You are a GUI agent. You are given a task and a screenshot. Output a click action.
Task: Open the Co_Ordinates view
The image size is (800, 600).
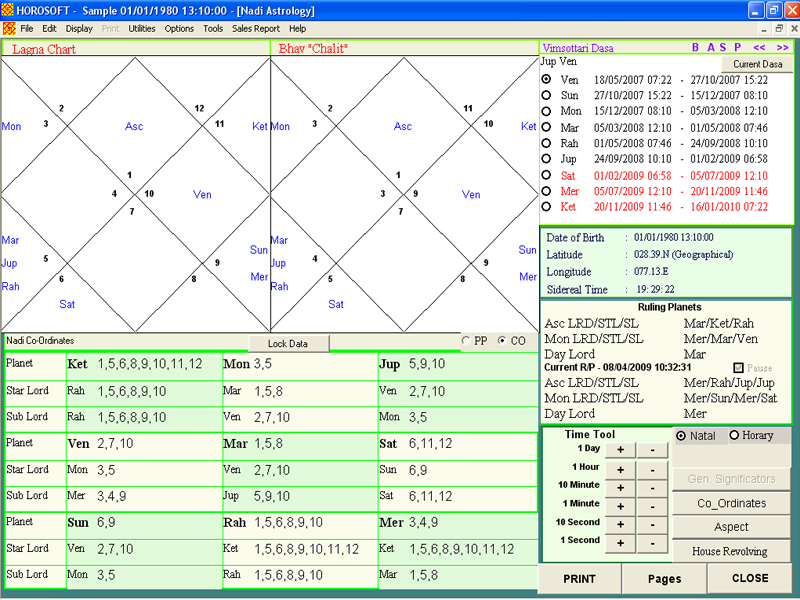[731, 504]
